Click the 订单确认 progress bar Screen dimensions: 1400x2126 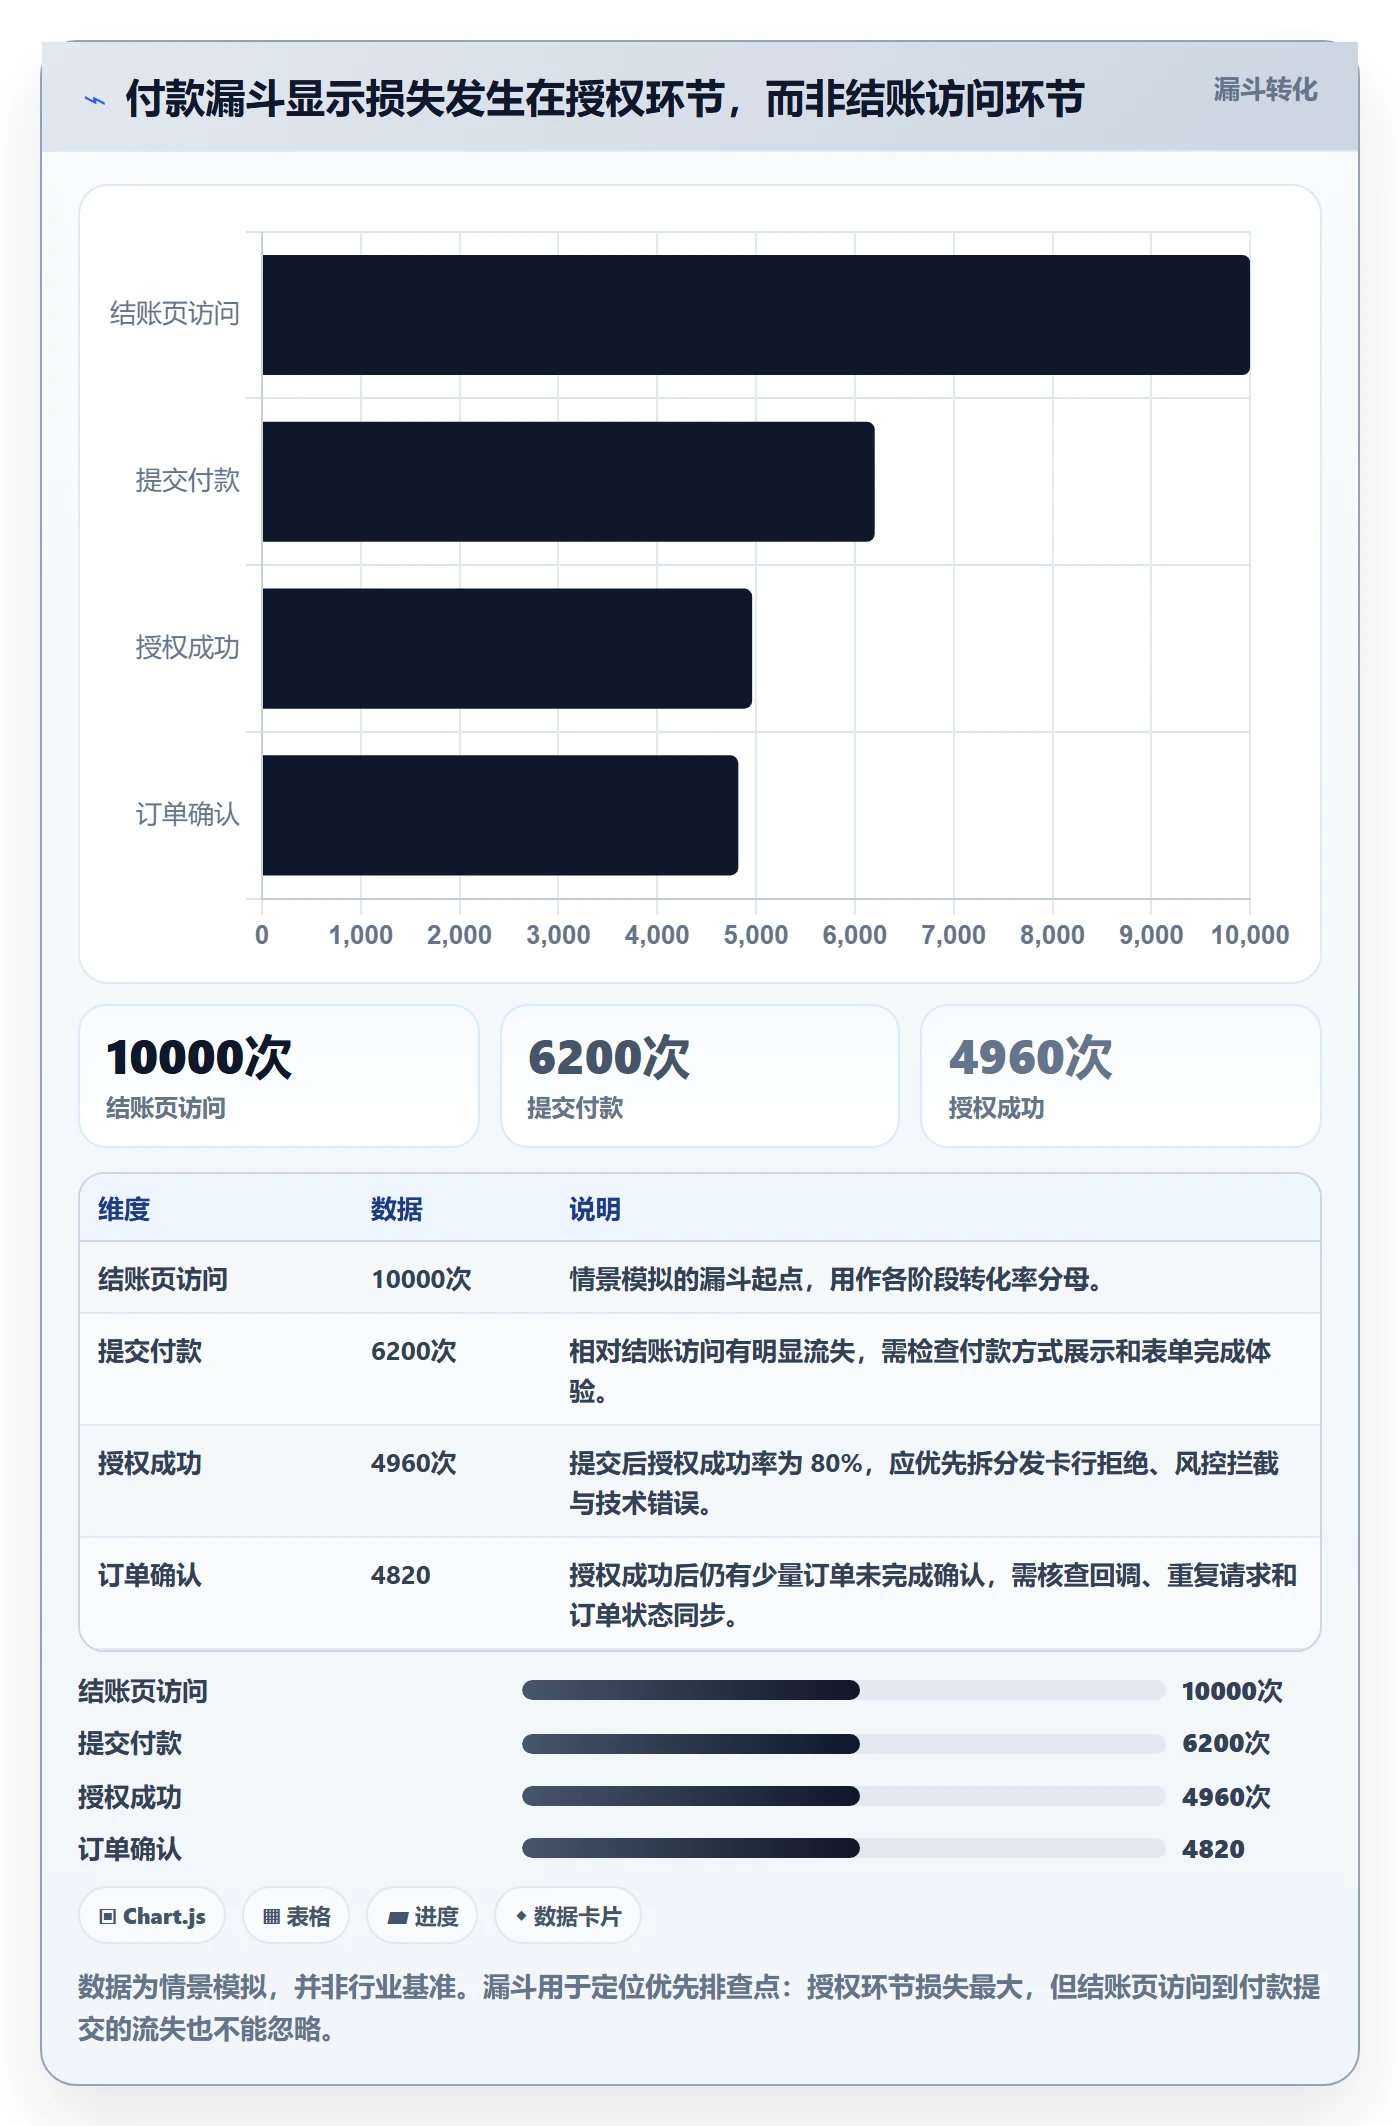pos(843,1848)
